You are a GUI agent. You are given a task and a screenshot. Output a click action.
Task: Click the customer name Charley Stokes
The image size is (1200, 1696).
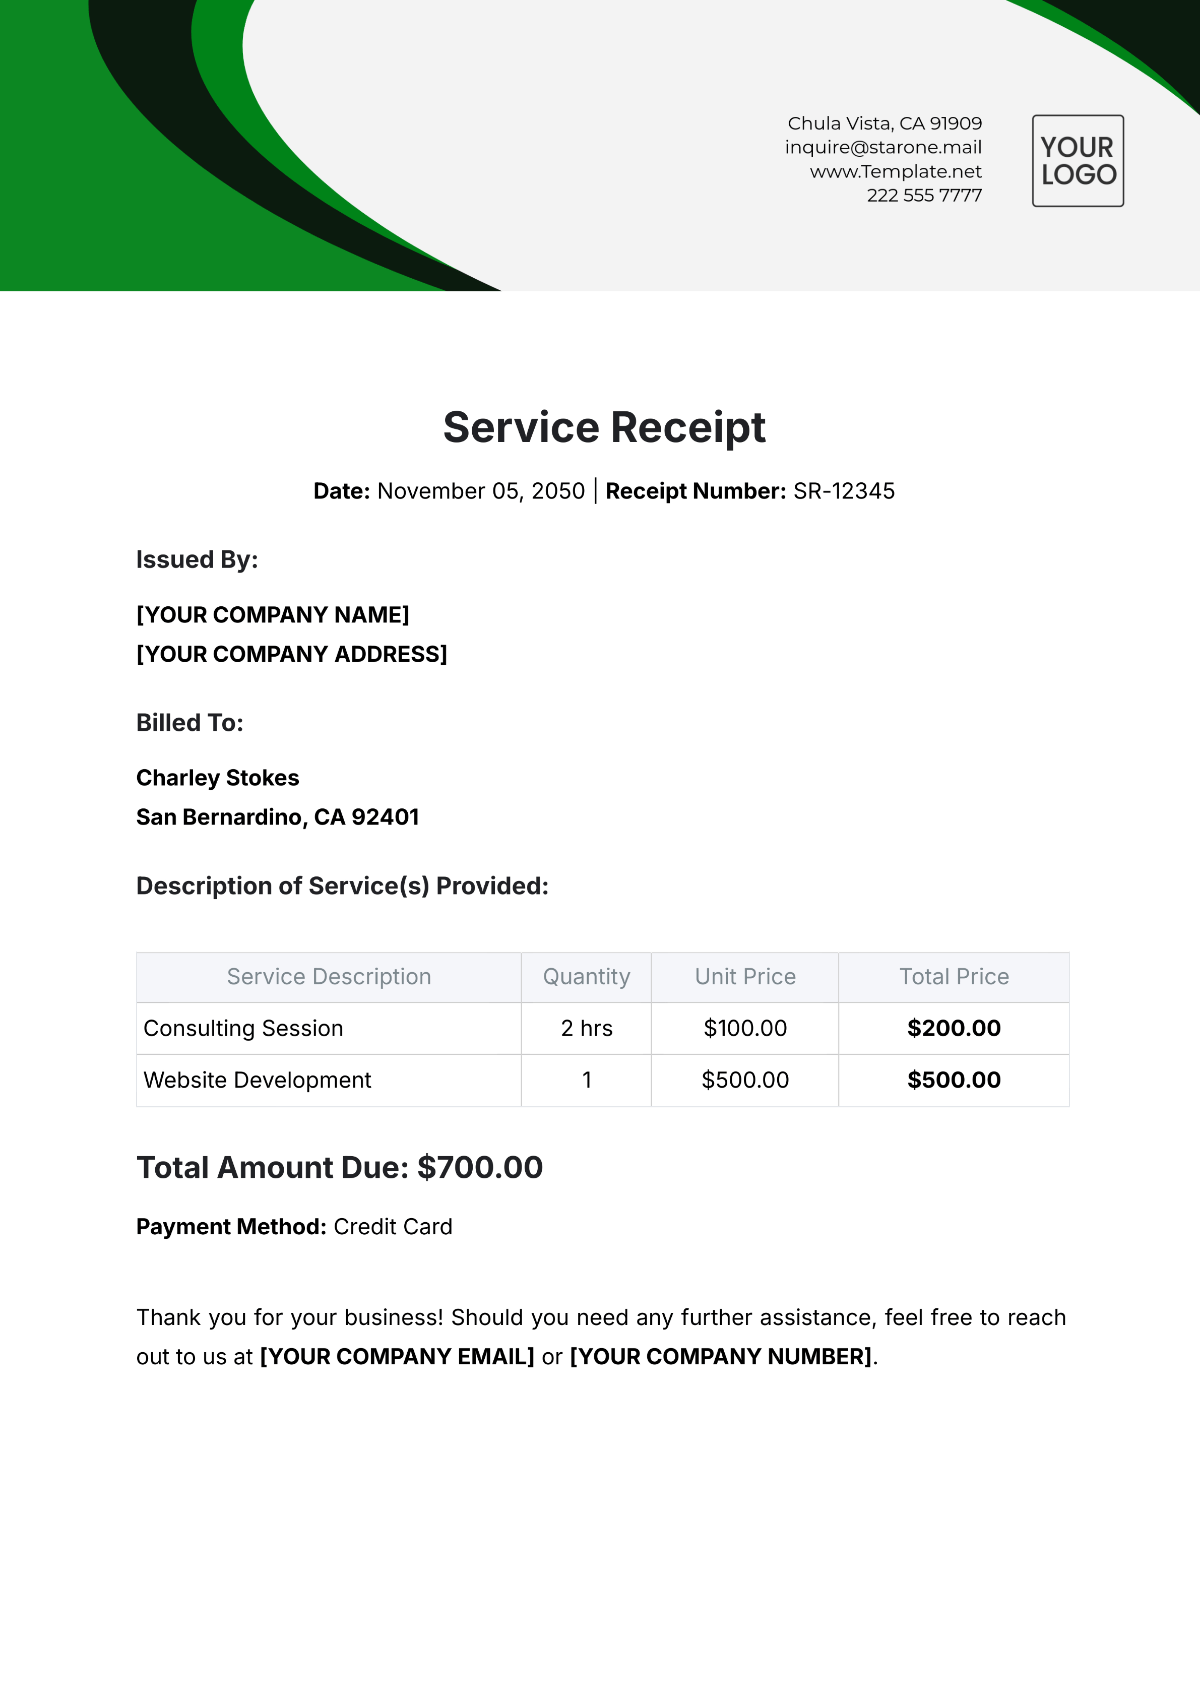[218, 778]
